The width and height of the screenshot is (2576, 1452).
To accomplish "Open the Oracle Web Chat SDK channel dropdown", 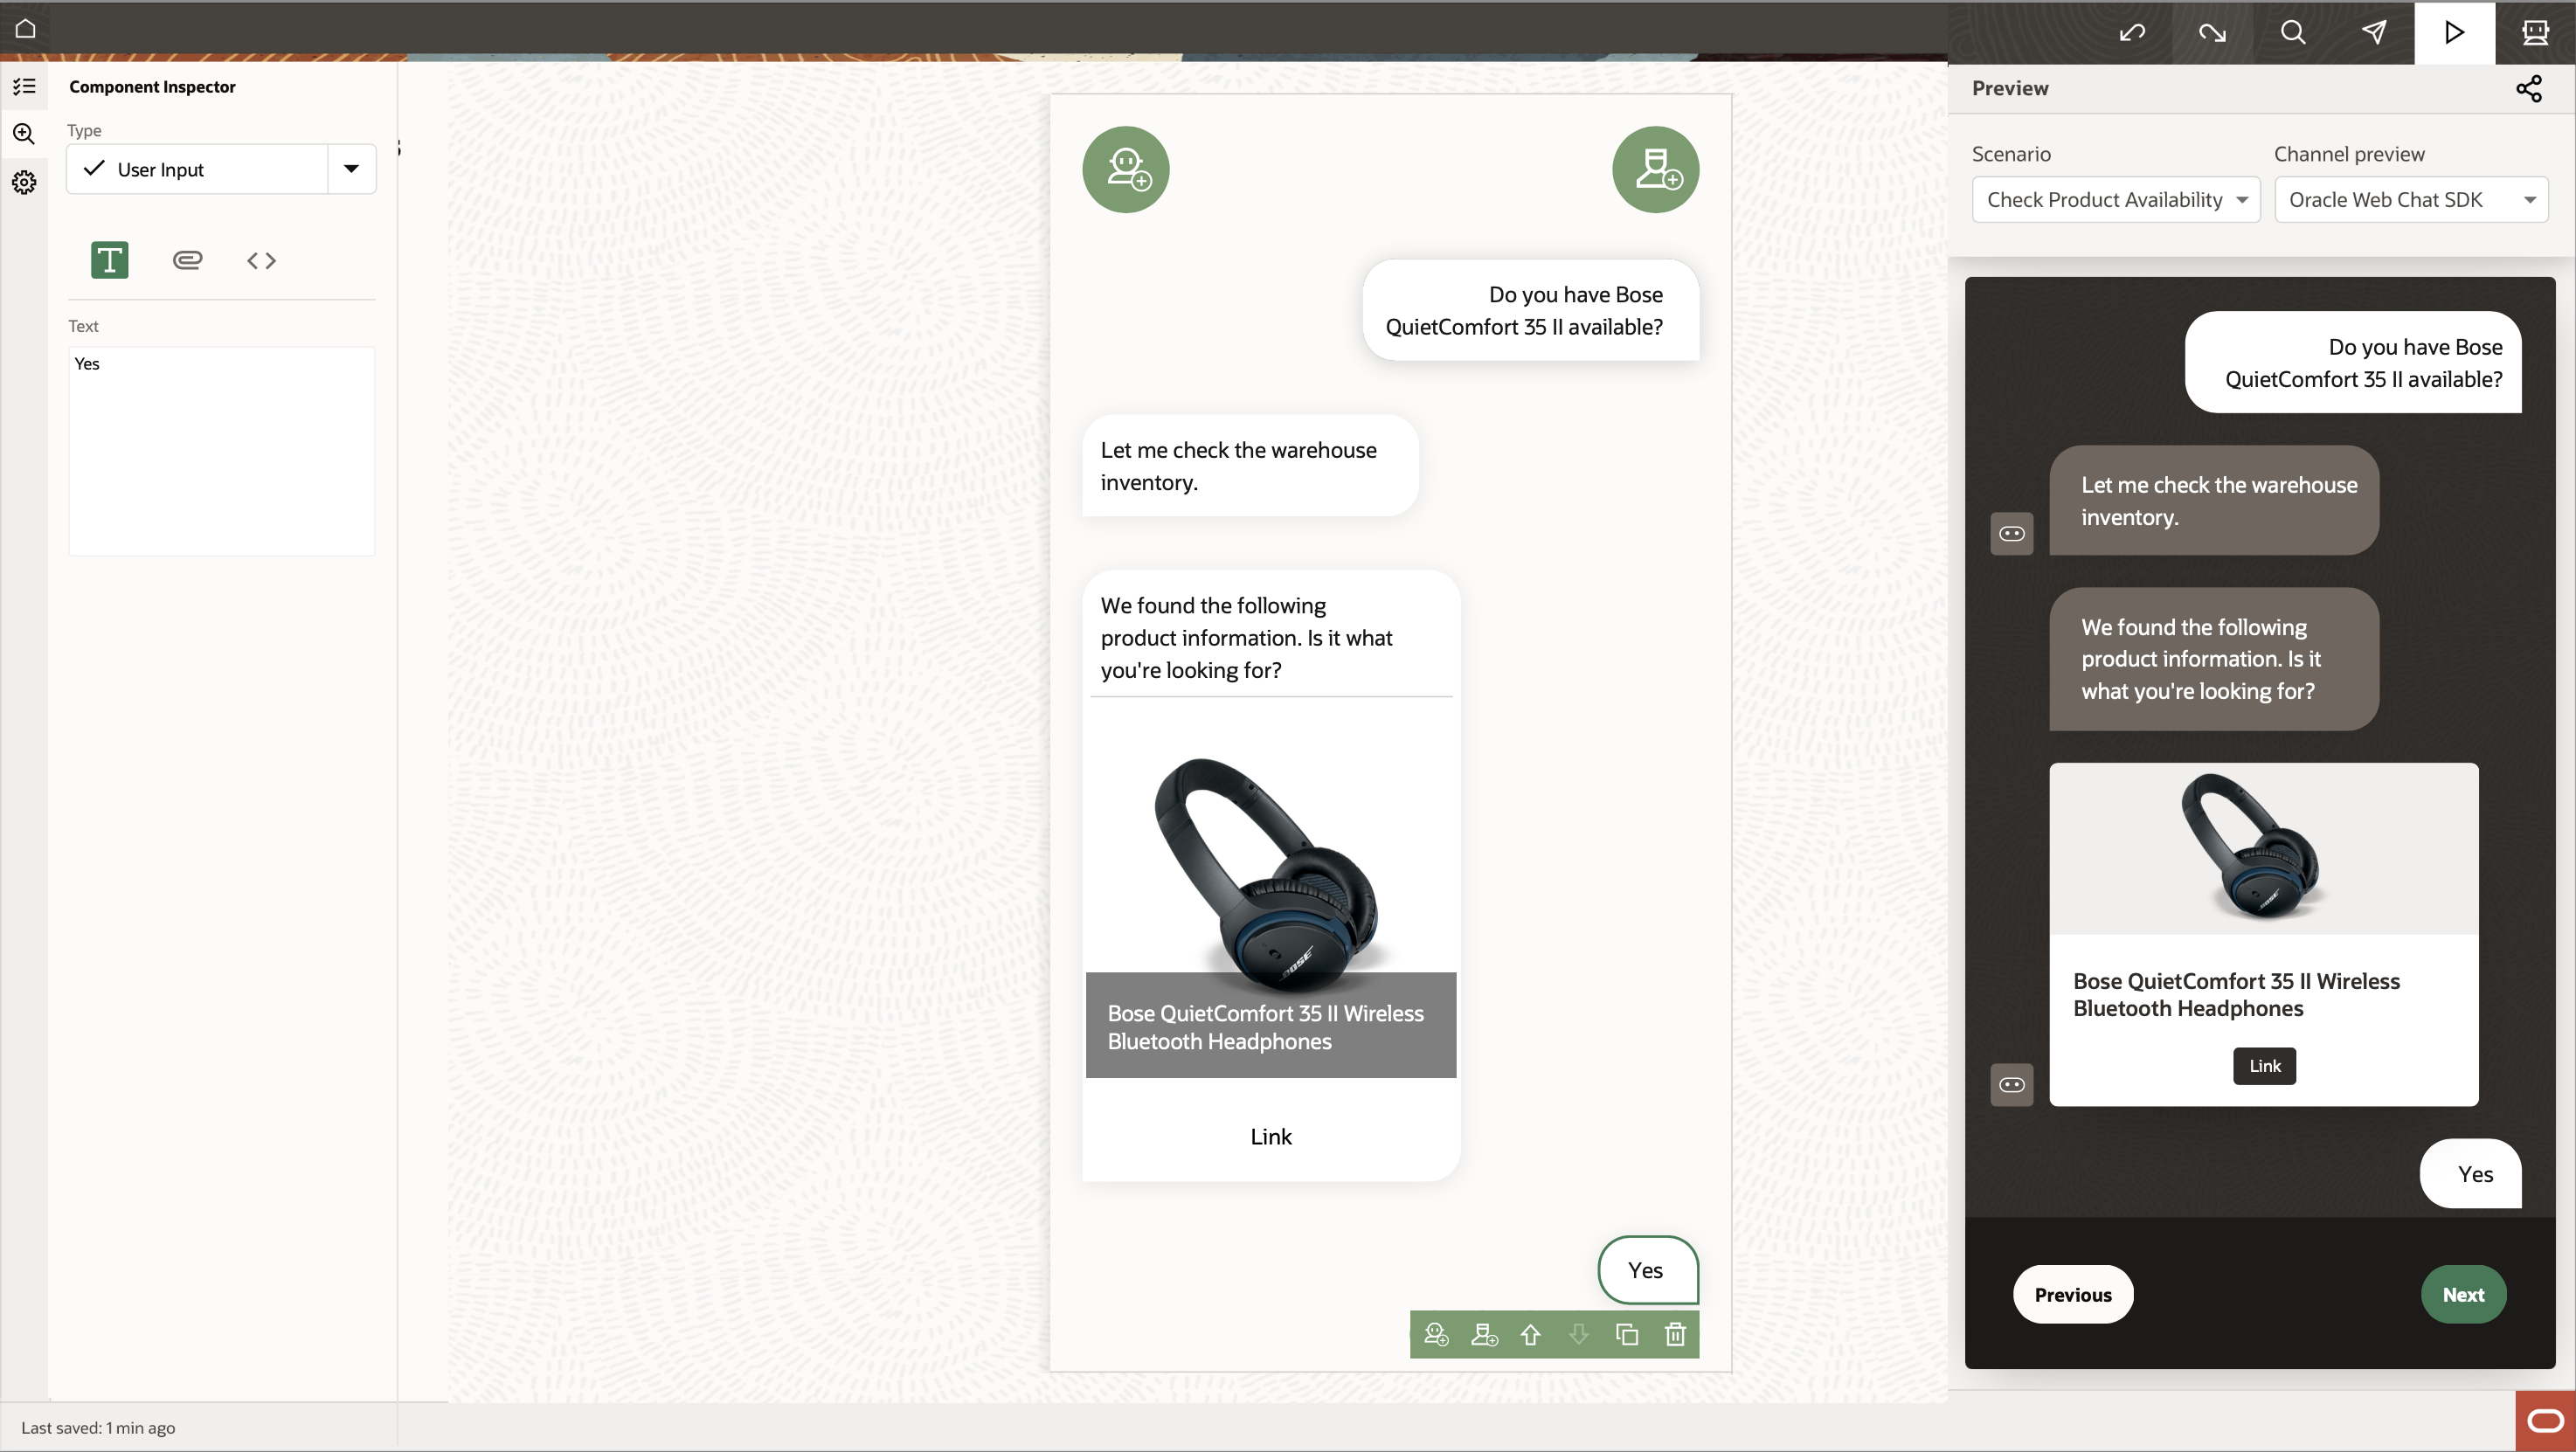I will 2411,200.
